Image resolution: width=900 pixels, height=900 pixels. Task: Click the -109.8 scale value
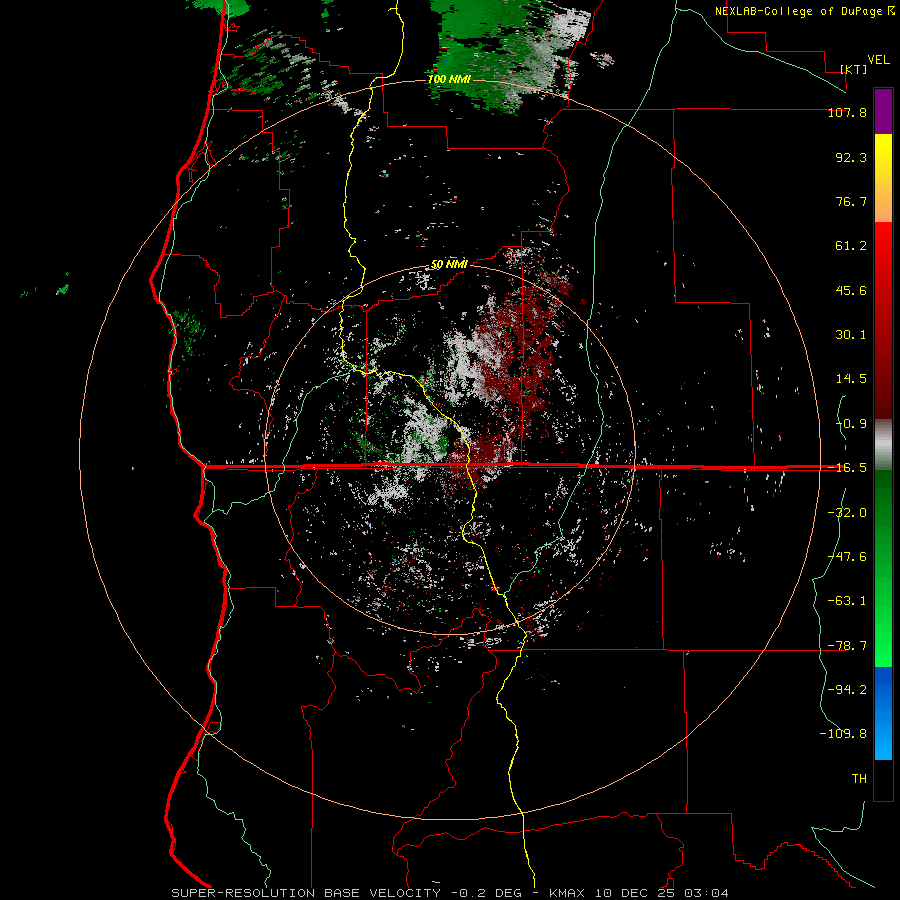pos(843,734)
